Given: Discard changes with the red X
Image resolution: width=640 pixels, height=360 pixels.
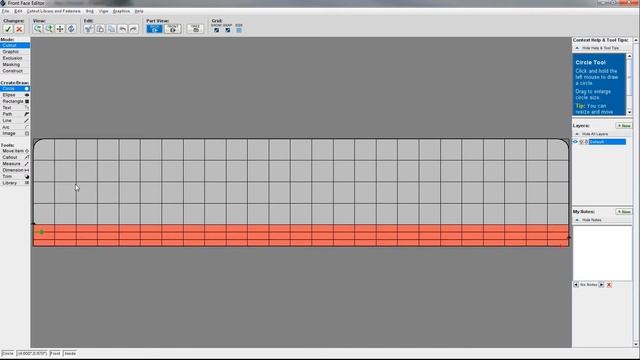Looking at the screenshot, I should click(x=19, y=29).
